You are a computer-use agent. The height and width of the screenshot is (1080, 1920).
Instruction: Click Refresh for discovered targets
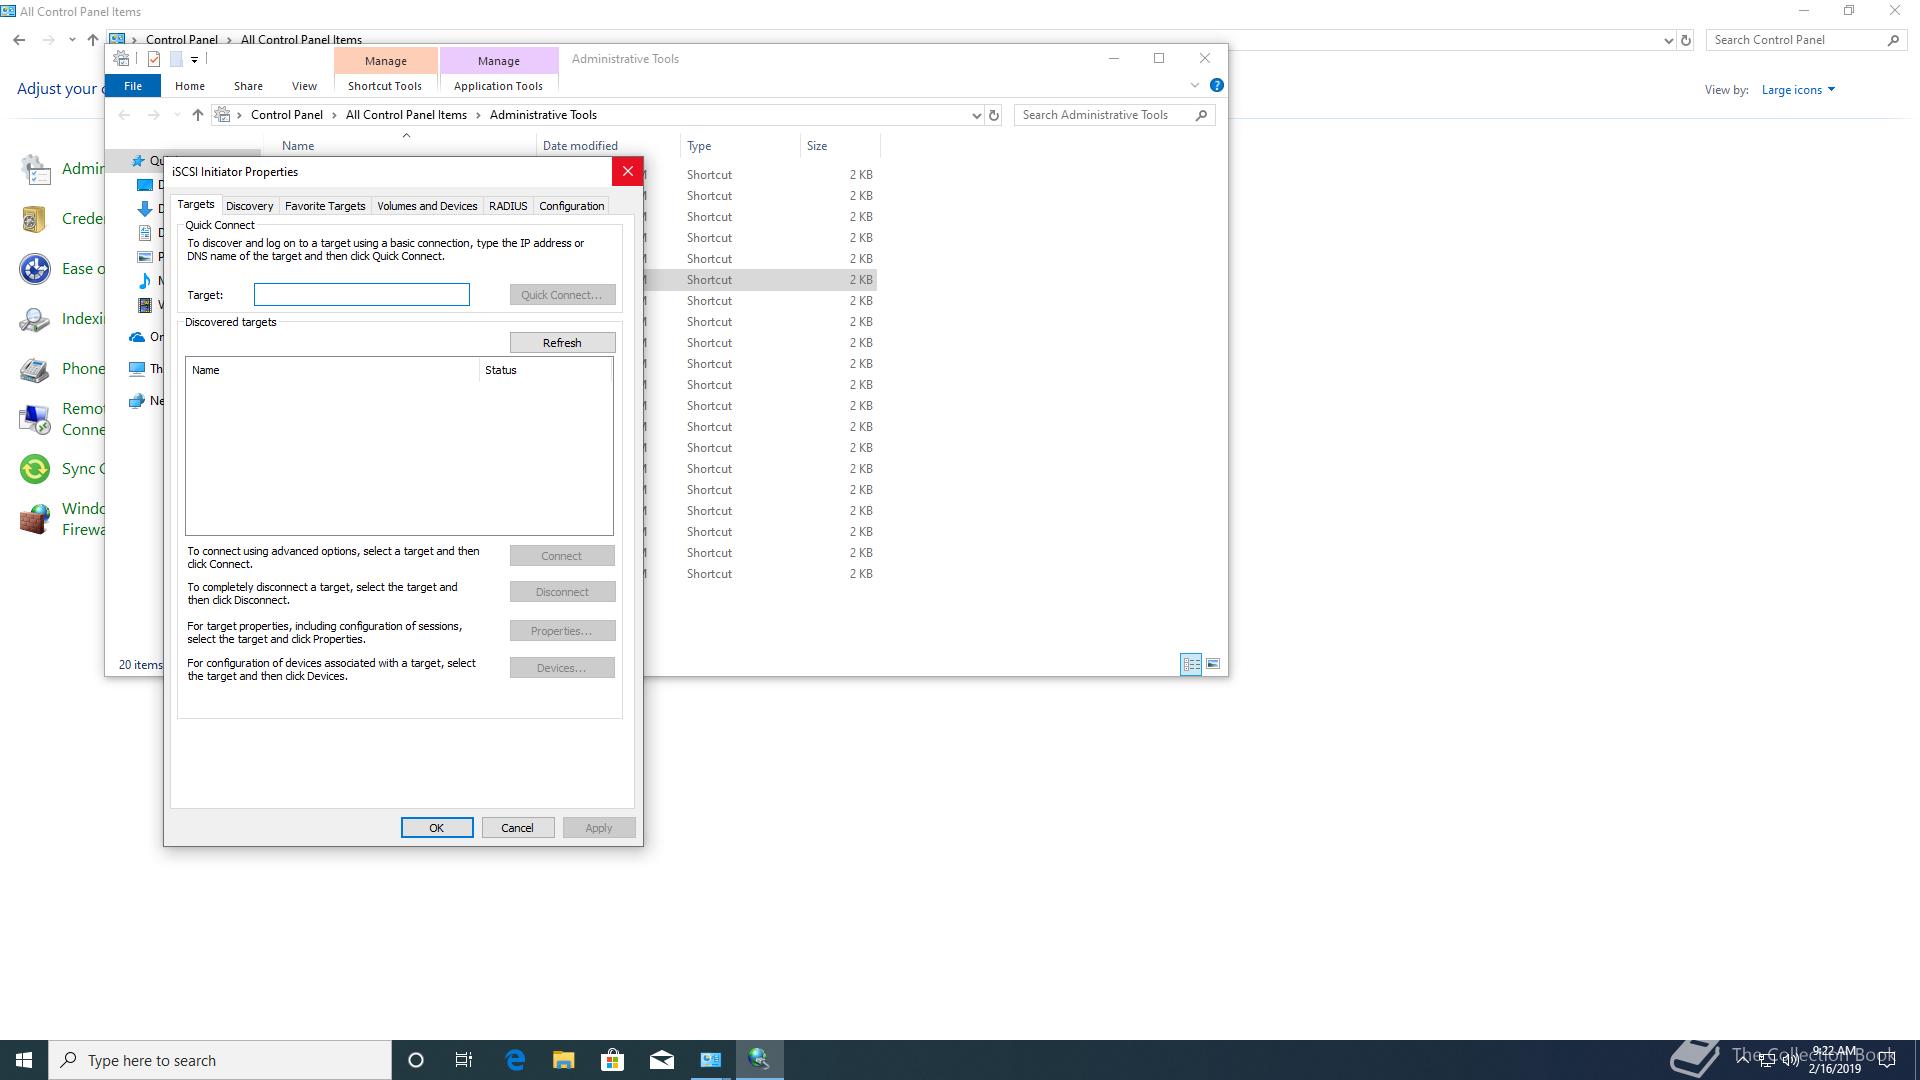pos(562,343)
